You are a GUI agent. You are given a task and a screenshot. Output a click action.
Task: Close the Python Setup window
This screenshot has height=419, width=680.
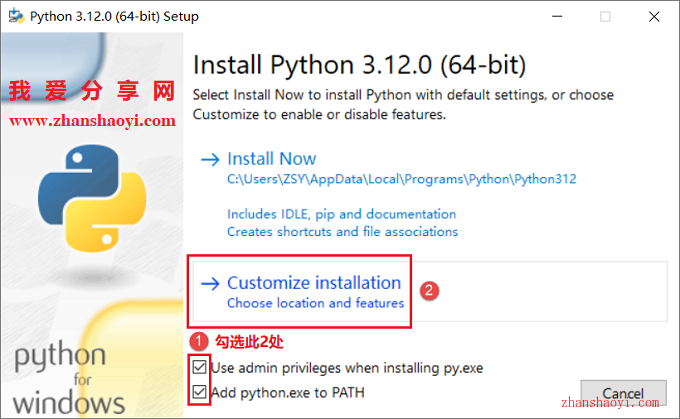[654, 16]
